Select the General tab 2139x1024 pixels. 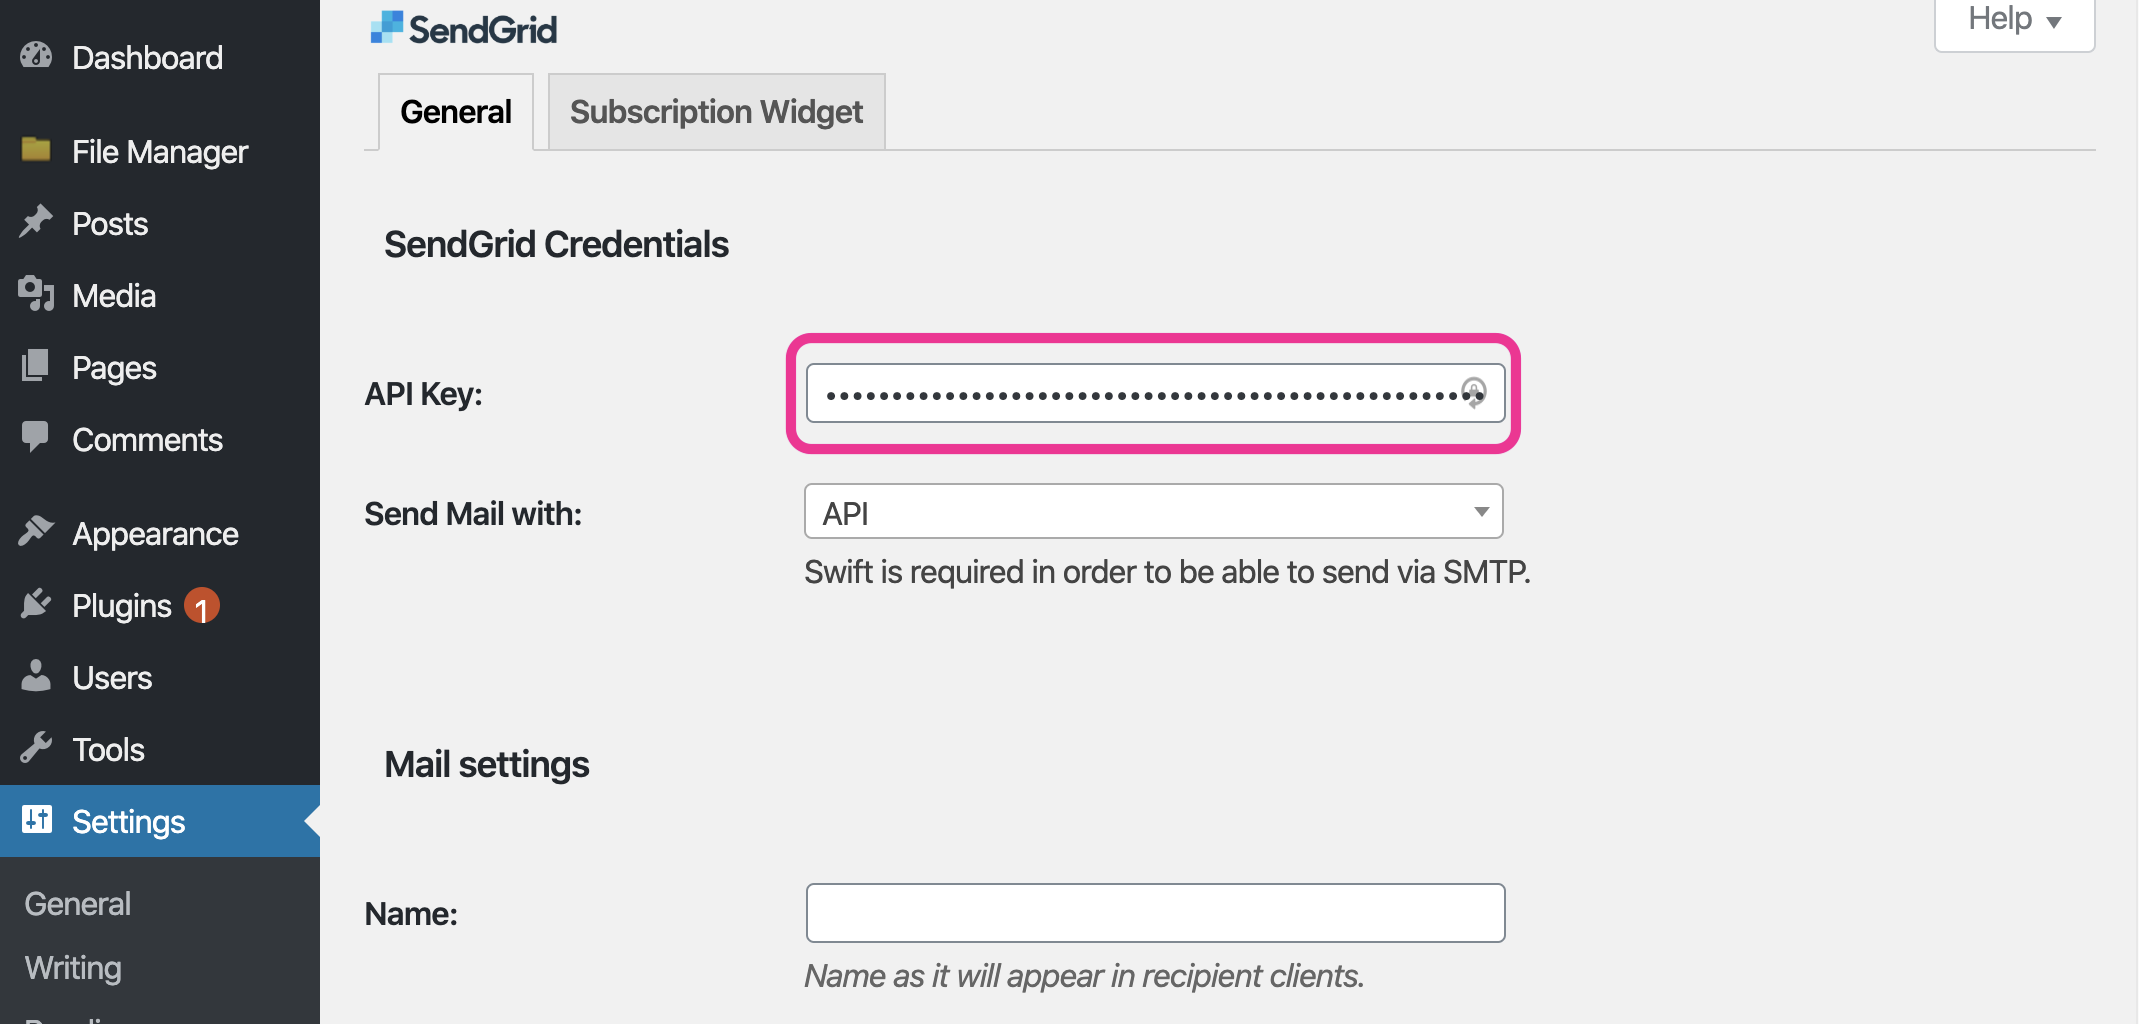tap(455, 111)
